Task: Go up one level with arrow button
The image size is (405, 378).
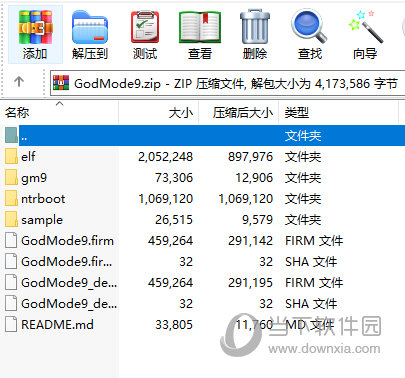Action: (x=19, y=82)
